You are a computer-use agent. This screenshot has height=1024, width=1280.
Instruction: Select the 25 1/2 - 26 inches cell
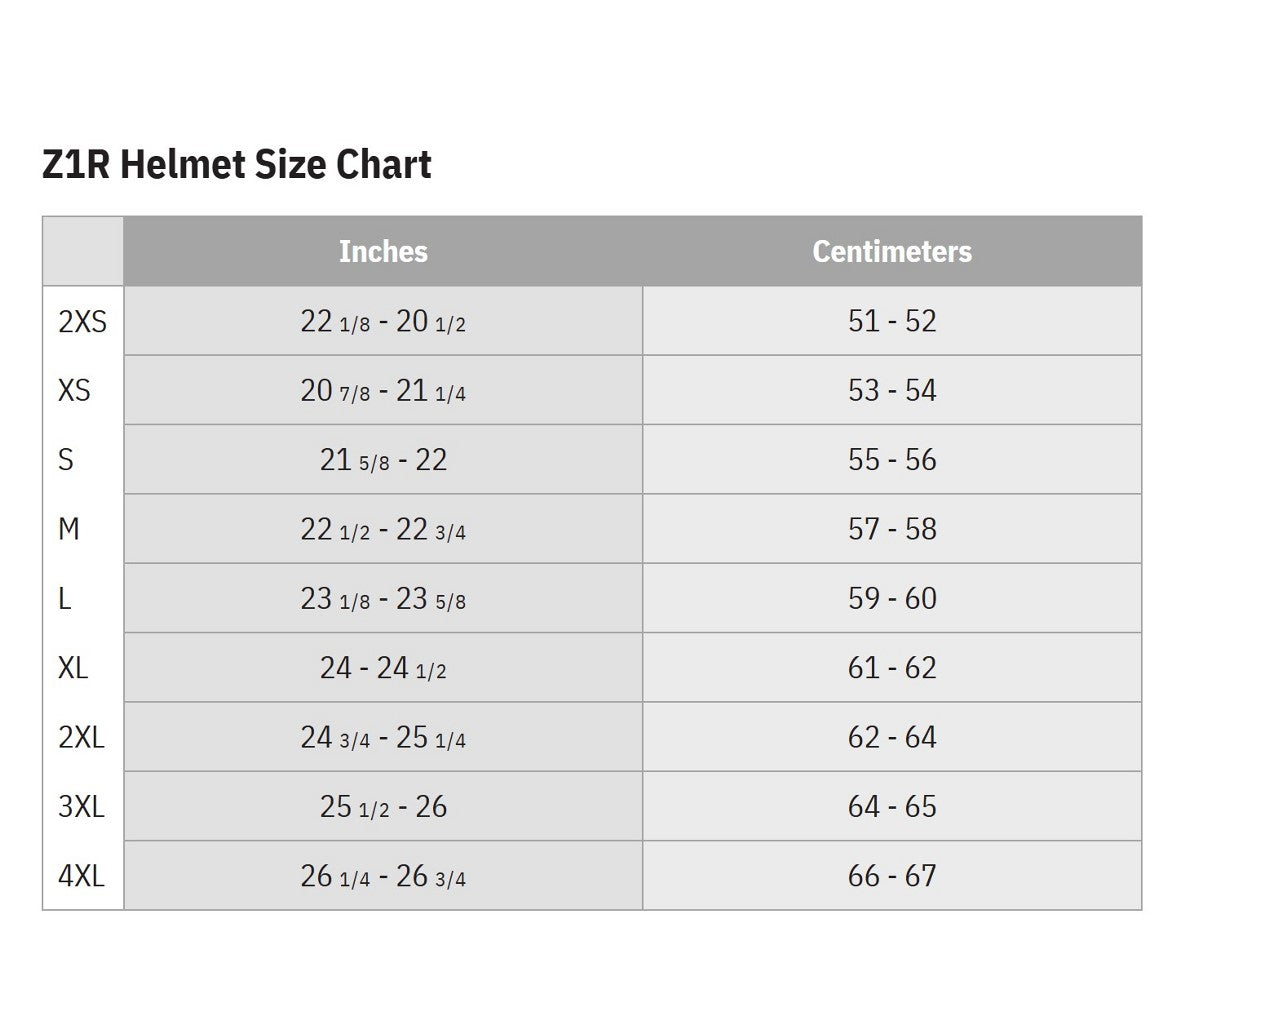pyautogui.click(x=383, y=807)
